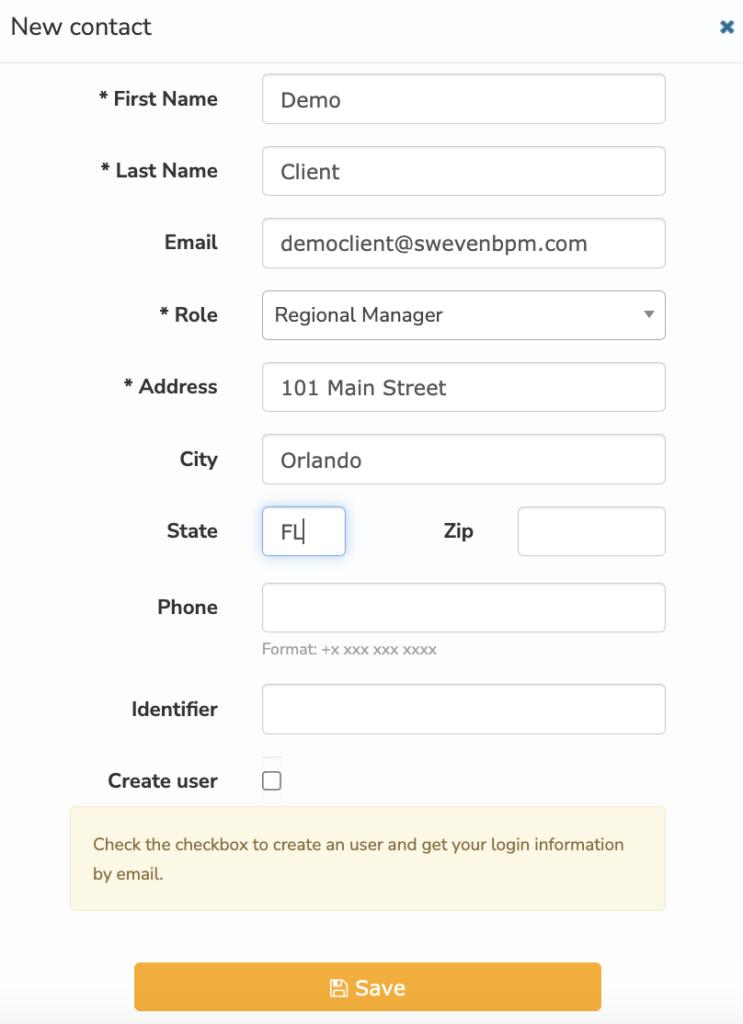Click the Identifier input field

click(464, 709)
